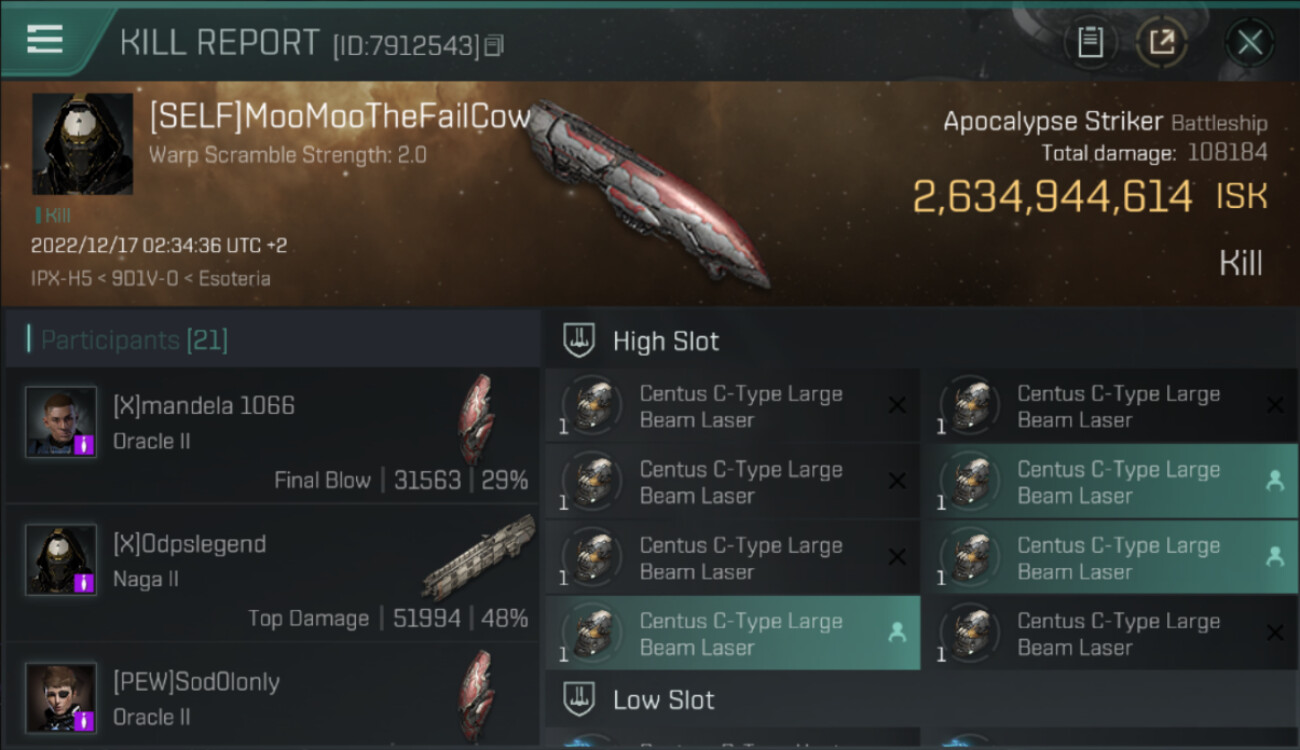The image size is (1300, 750).
Task: Select the mandela 1066 pilot portrait
Action: 61,422
